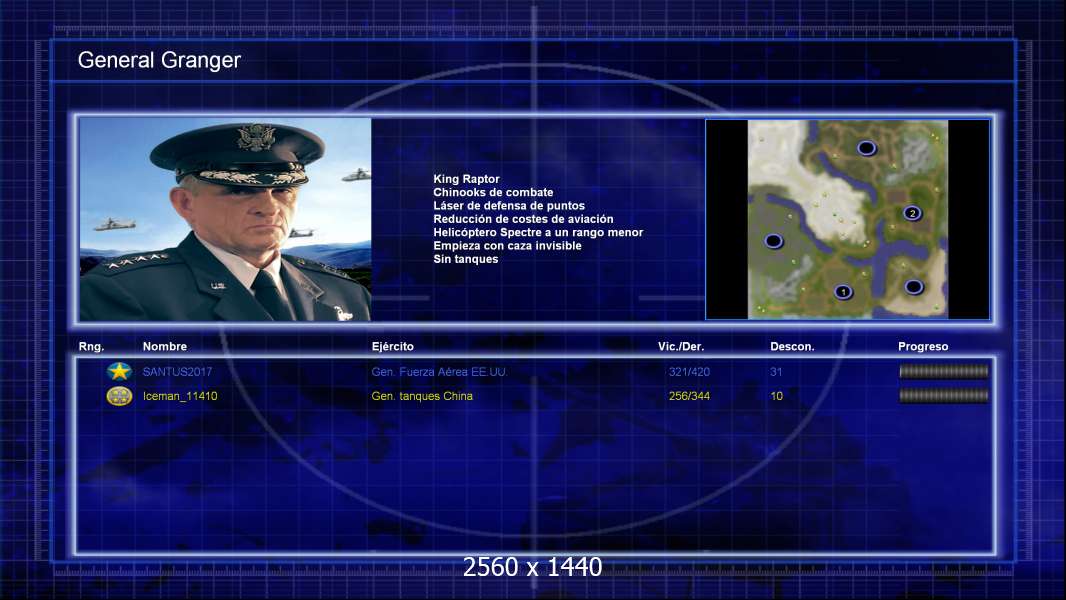The width and height of the screenshot is (1066, 600).
Task: Click army entry Gen. tanques China
Action: pos(422,396)
